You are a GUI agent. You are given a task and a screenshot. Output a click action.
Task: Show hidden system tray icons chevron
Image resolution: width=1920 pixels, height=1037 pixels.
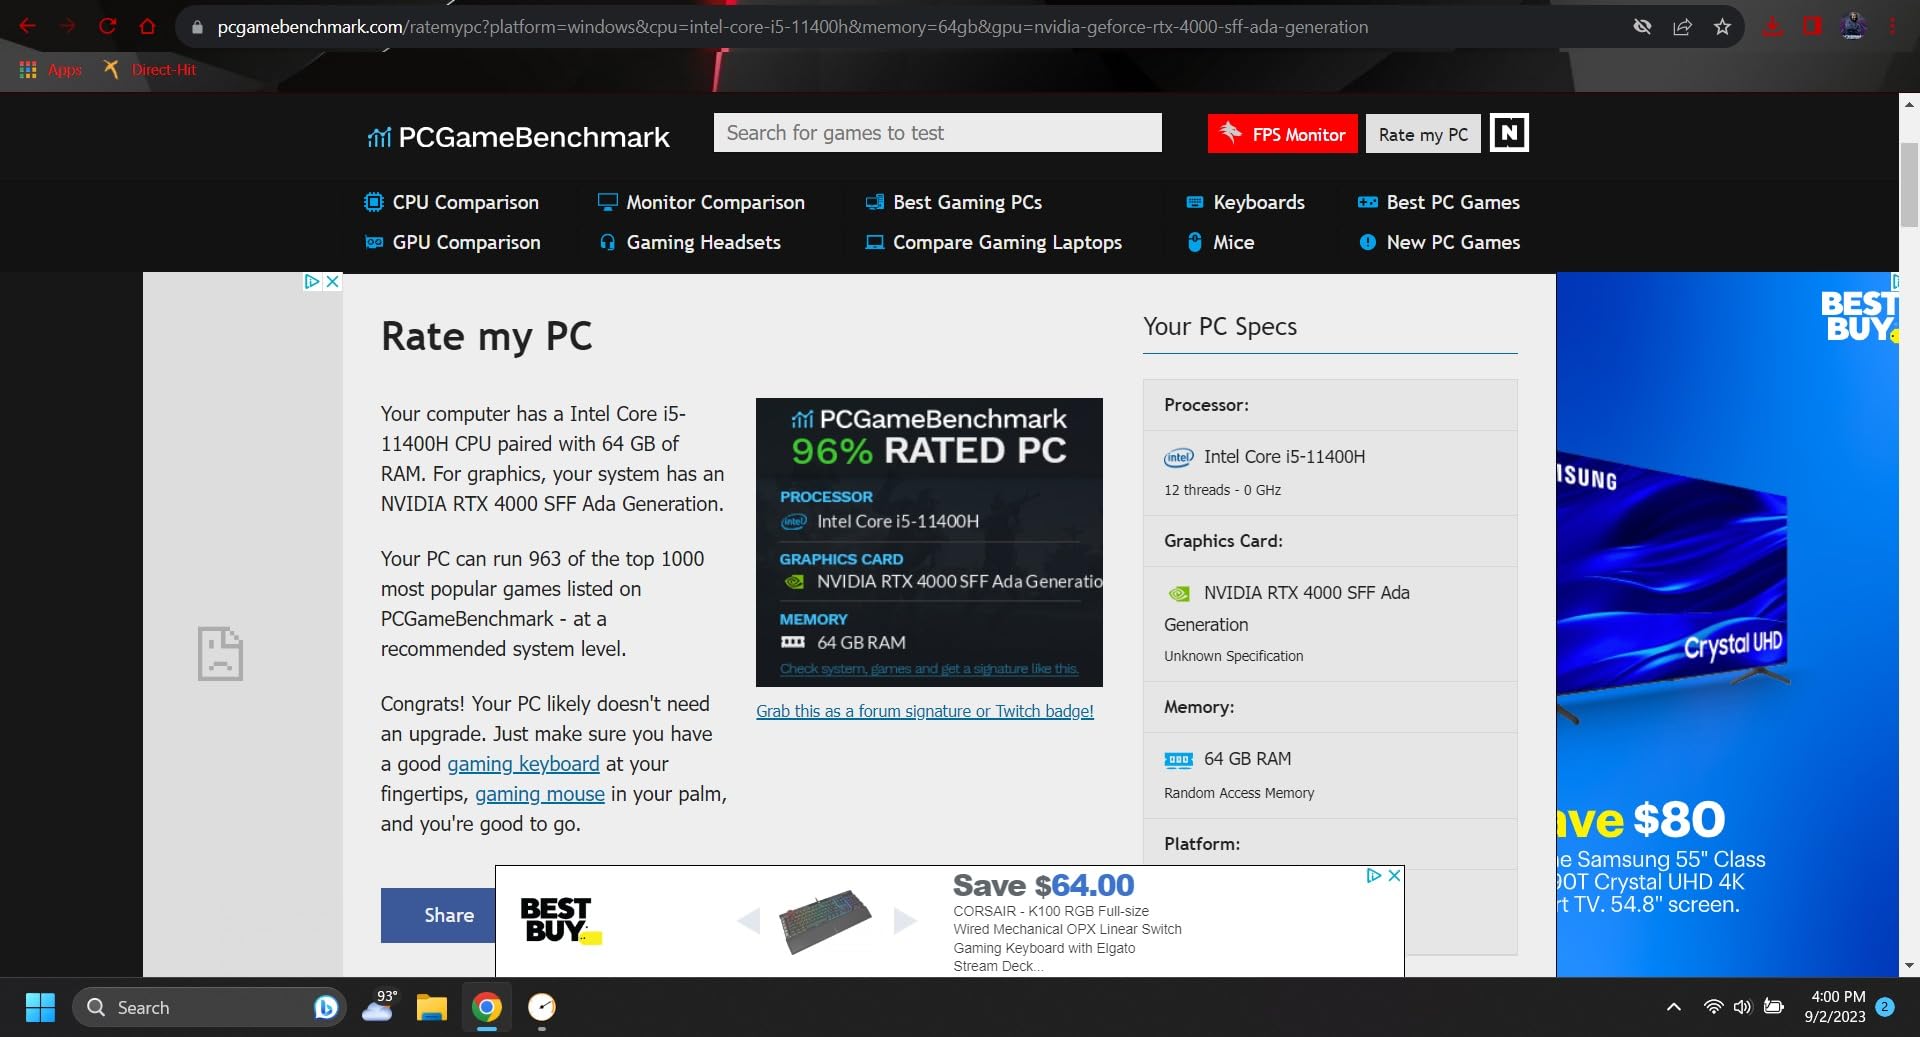1673,1007
